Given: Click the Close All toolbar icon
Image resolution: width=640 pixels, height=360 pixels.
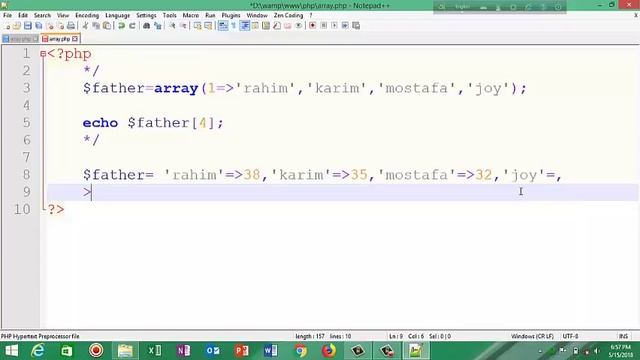Looking at the screenshot, I should coord(61,26).
